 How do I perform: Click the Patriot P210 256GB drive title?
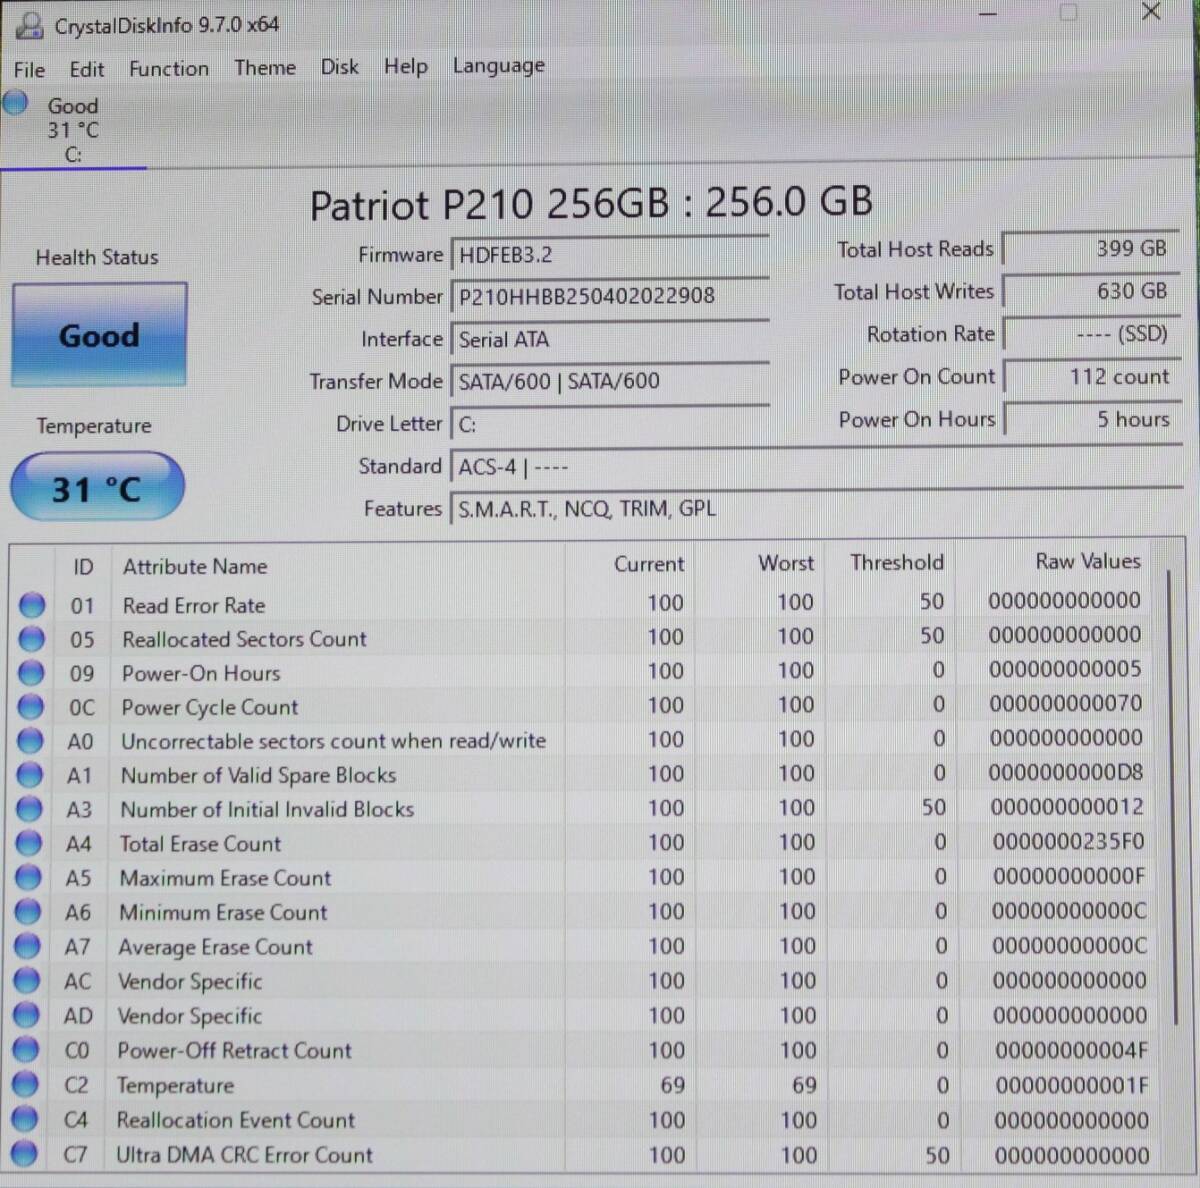tap(591, 204)
